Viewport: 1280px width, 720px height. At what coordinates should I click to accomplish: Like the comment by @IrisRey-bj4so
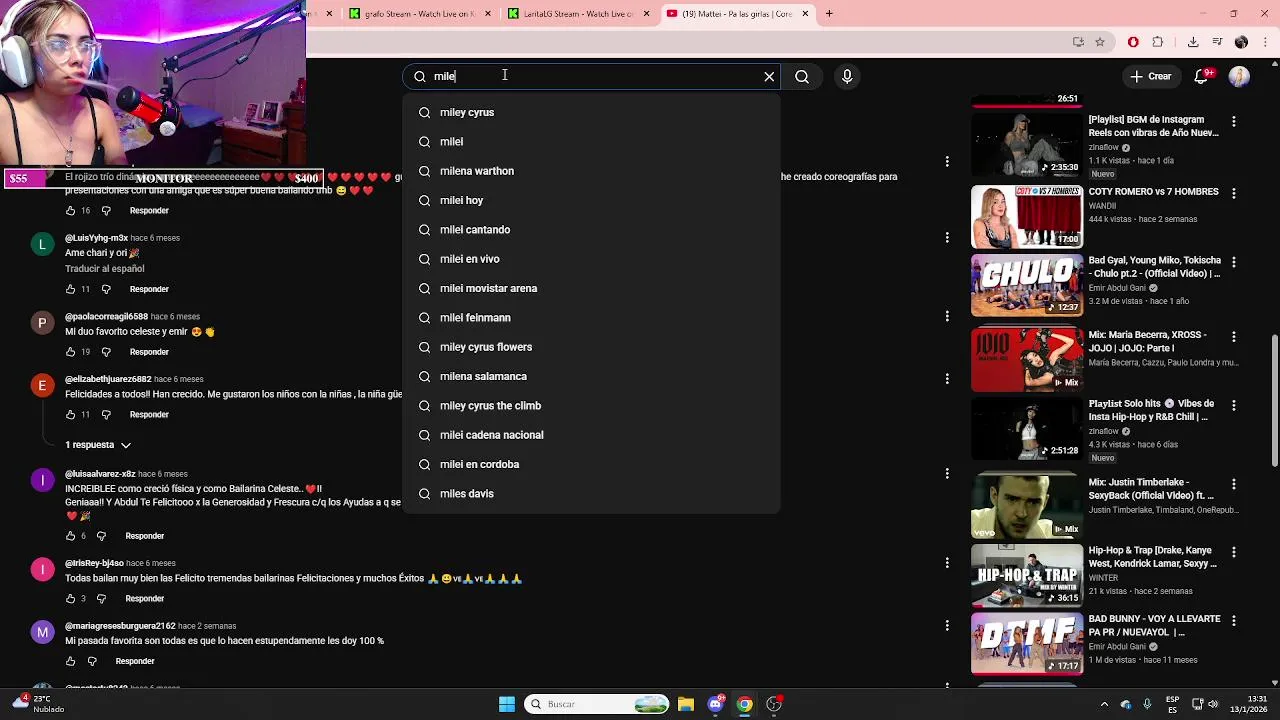tap(70, 599)
